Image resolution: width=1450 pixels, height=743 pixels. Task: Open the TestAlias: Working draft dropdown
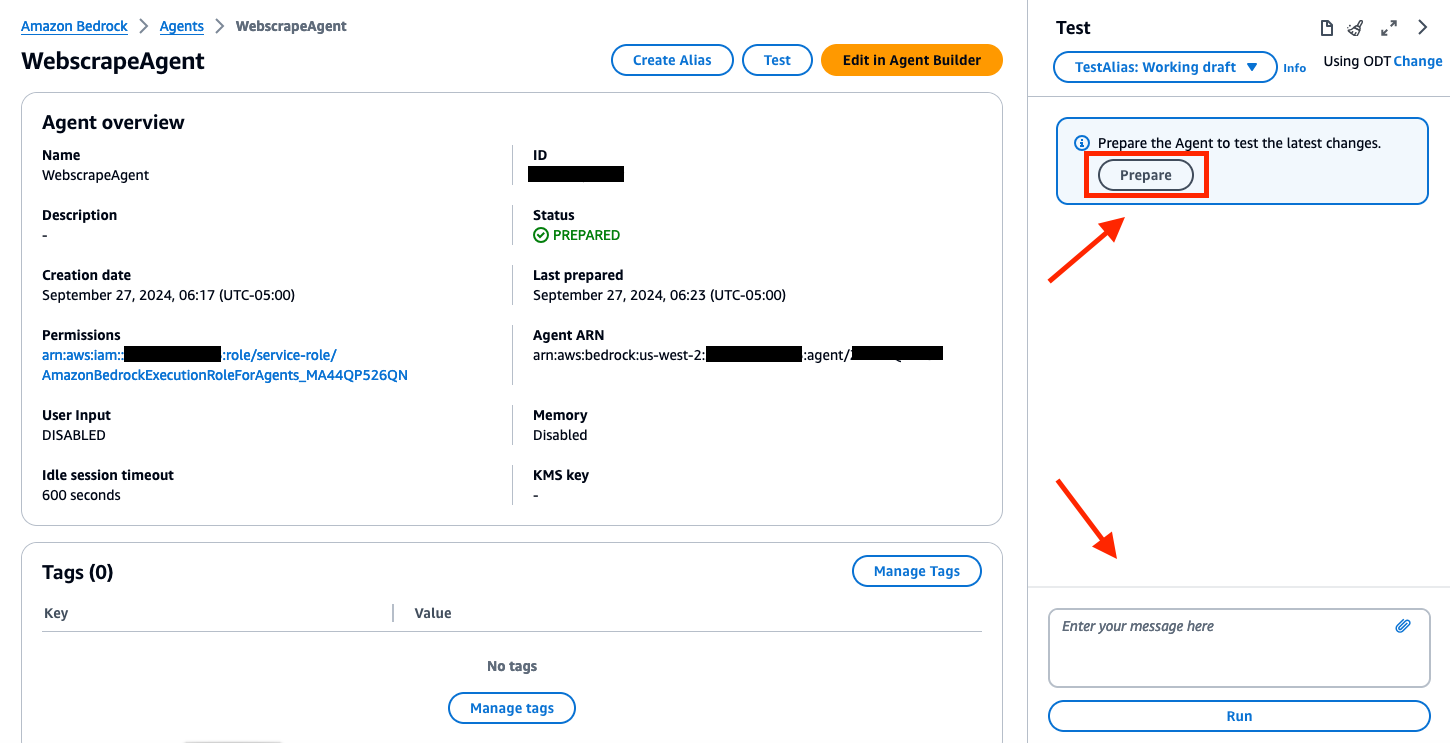1165,67
